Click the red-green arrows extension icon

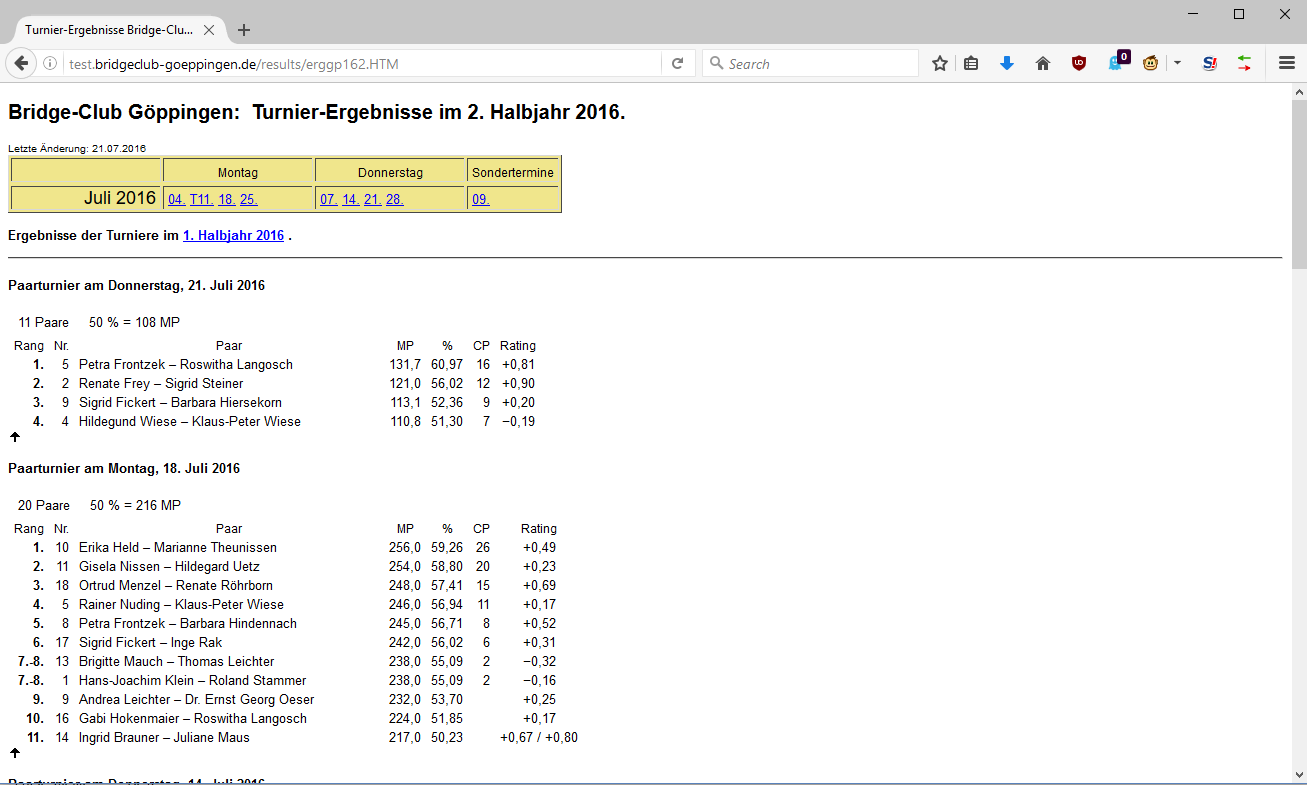(1244, 63)
